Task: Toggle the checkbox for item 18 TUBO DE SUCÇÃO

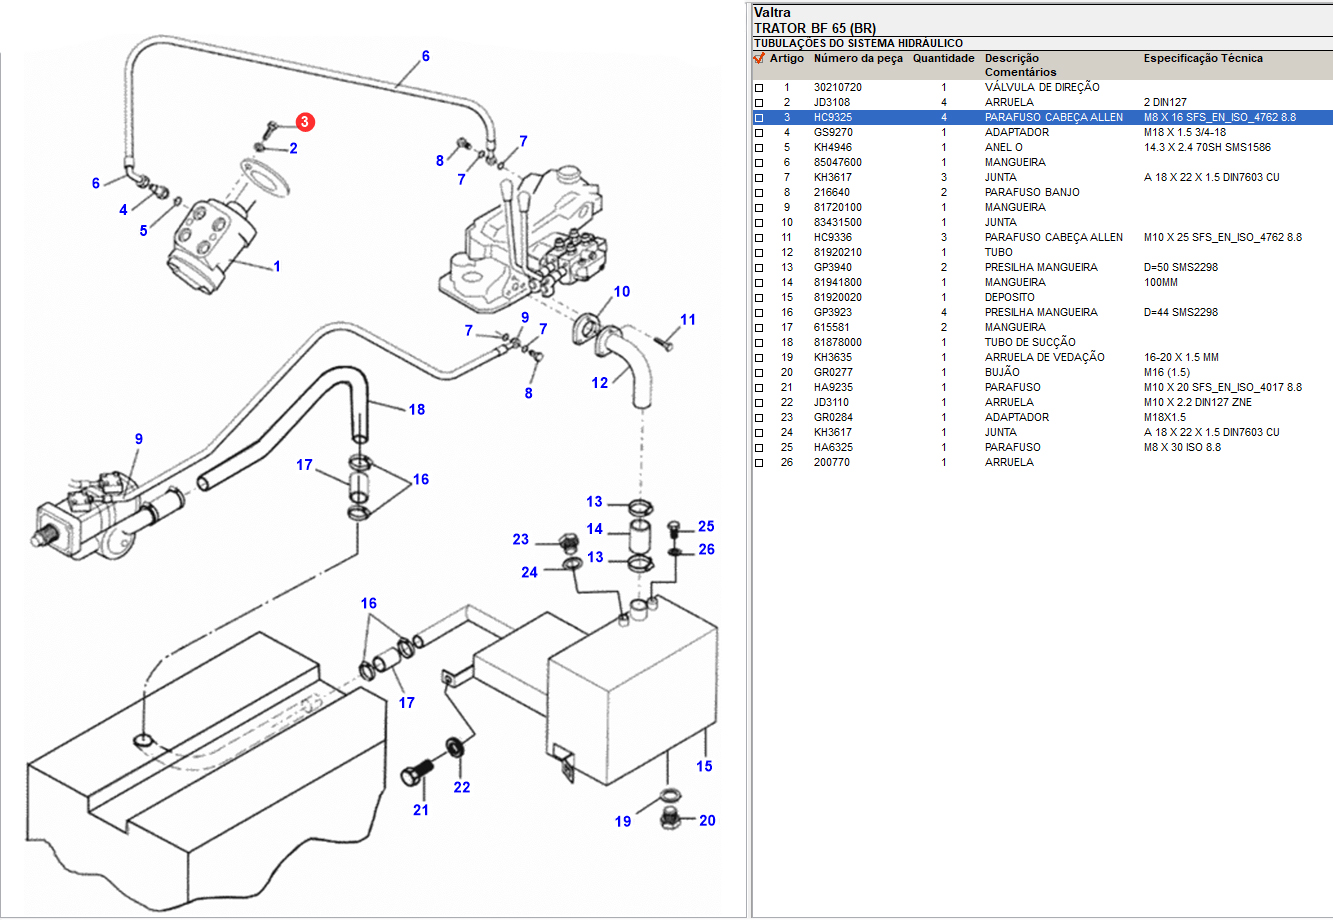Action: [x=759, y=343]
